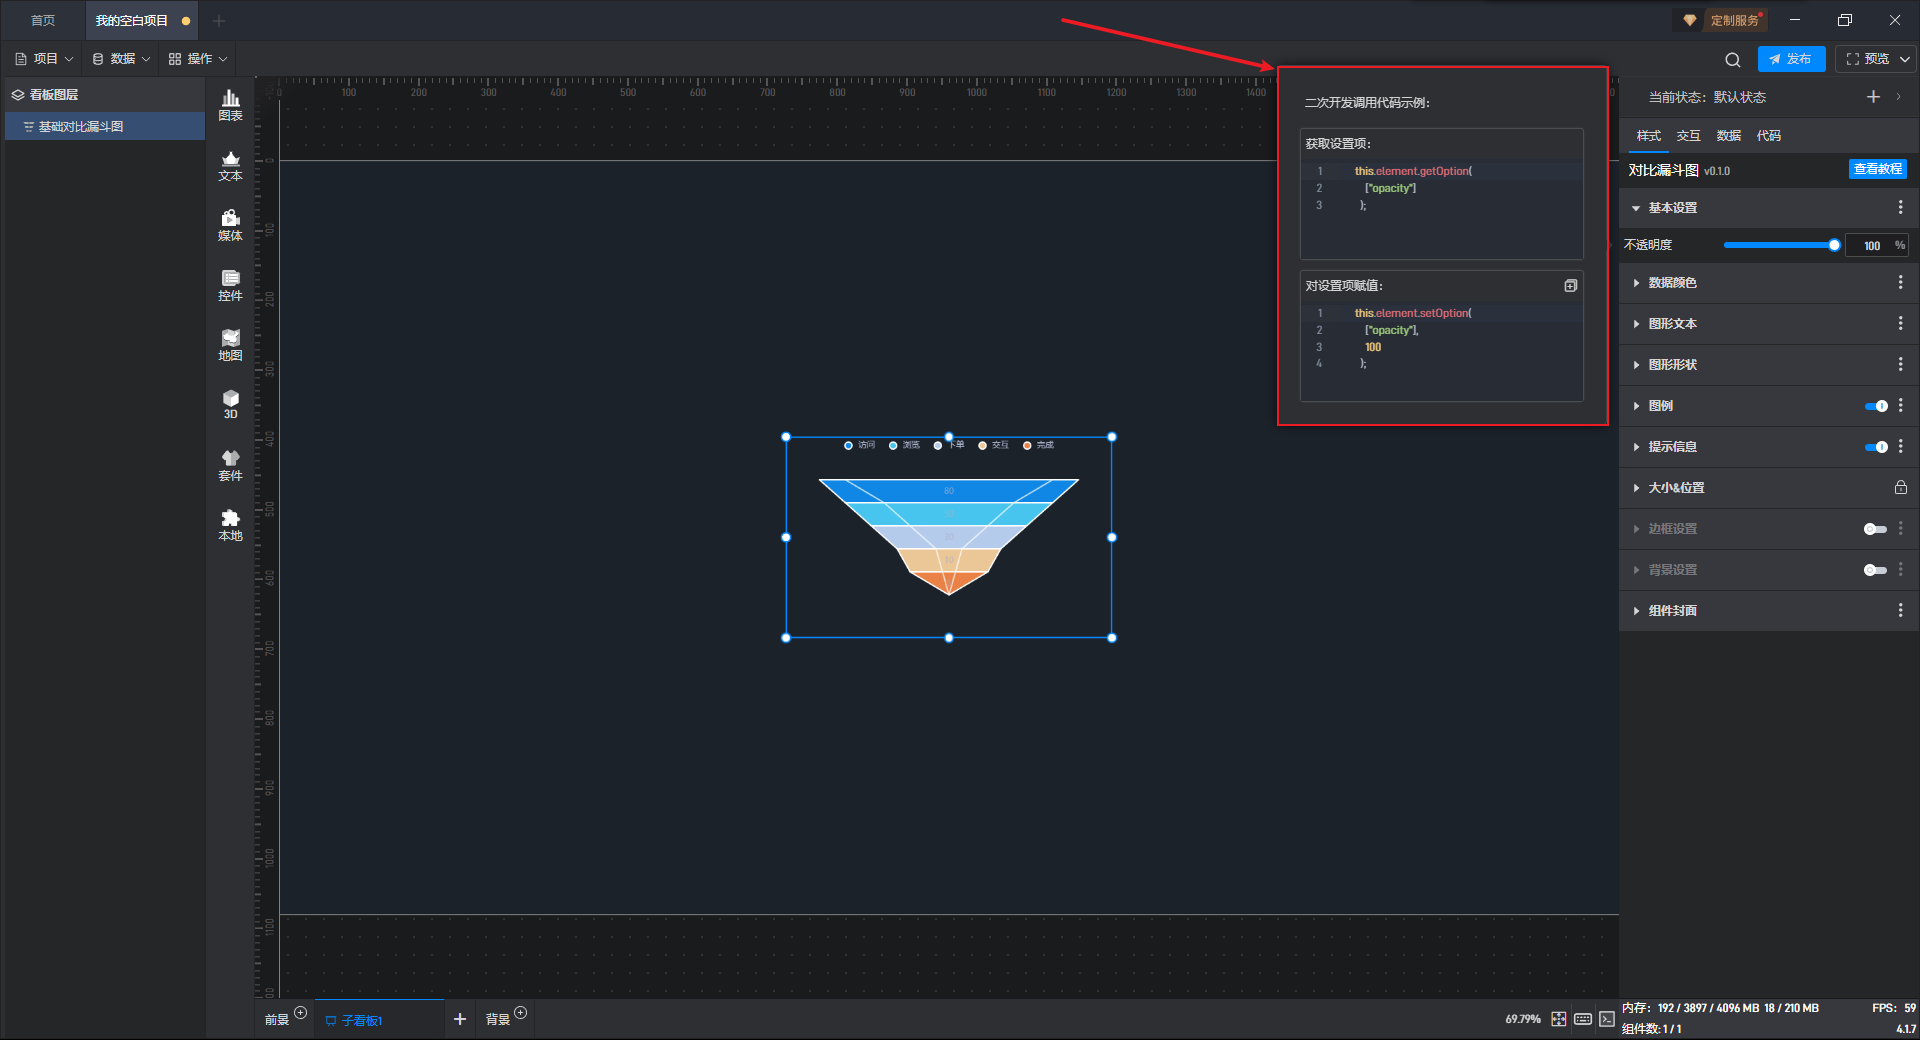Open the 媒体 media components icon
The height and width of the screenshot is (1040, 1920).
pyautogui.click(x=230, y=225)
